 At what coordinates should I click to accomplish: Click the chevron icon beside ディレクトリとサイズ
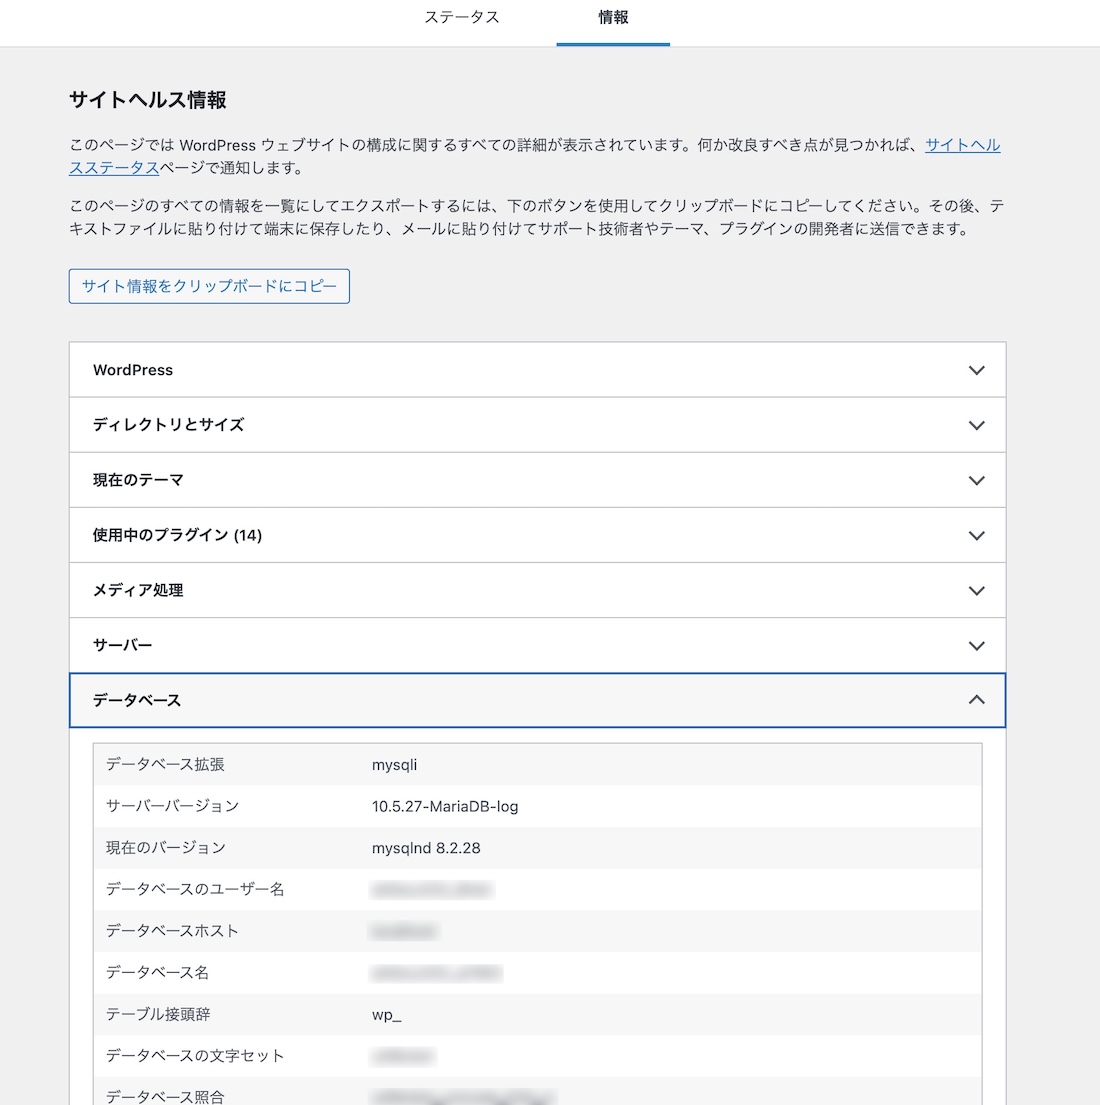click(977, 424)
